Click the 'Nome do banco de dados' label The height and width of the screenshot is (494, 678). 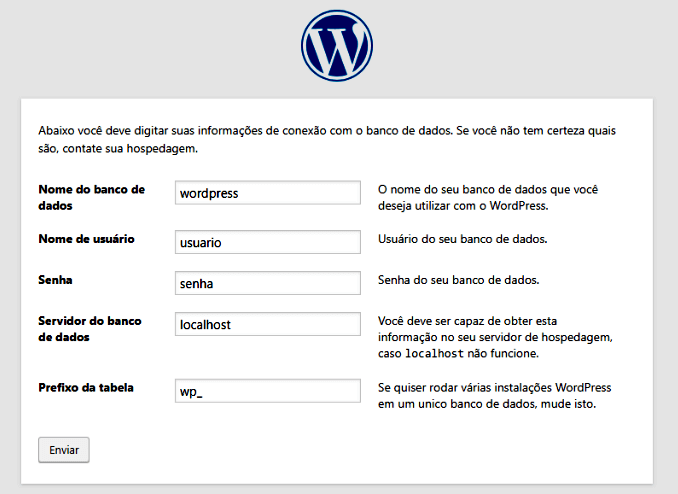pos(92,197)
